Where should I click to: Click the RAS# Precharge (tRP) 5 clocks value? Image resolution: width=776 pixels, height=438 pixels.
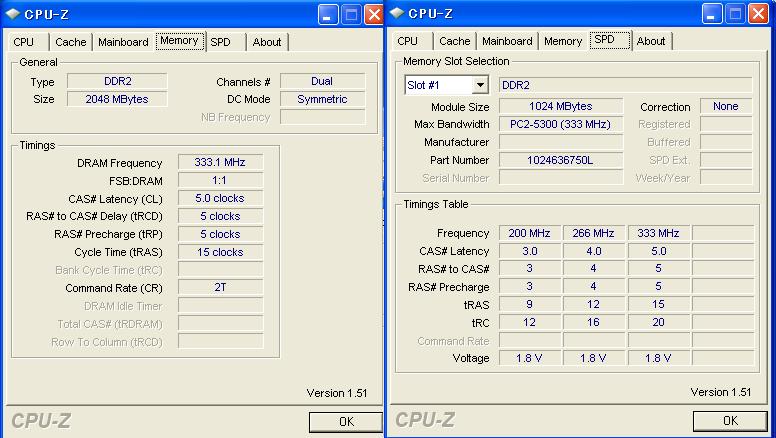click(x=220, y=234)
